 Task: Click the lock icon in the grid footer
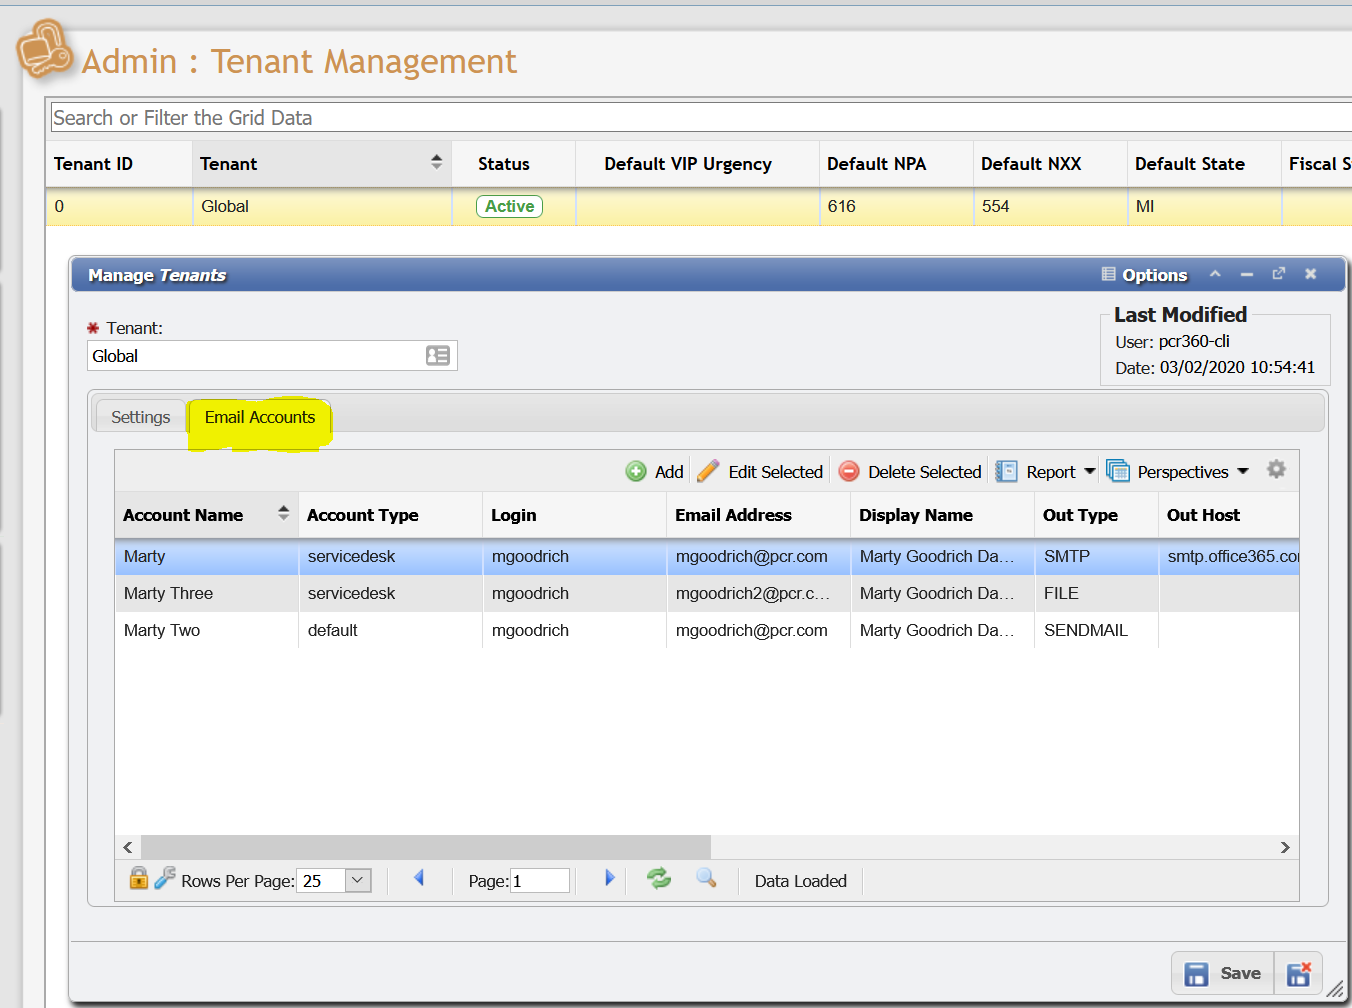pyautogui.click(x=138, y=880)
